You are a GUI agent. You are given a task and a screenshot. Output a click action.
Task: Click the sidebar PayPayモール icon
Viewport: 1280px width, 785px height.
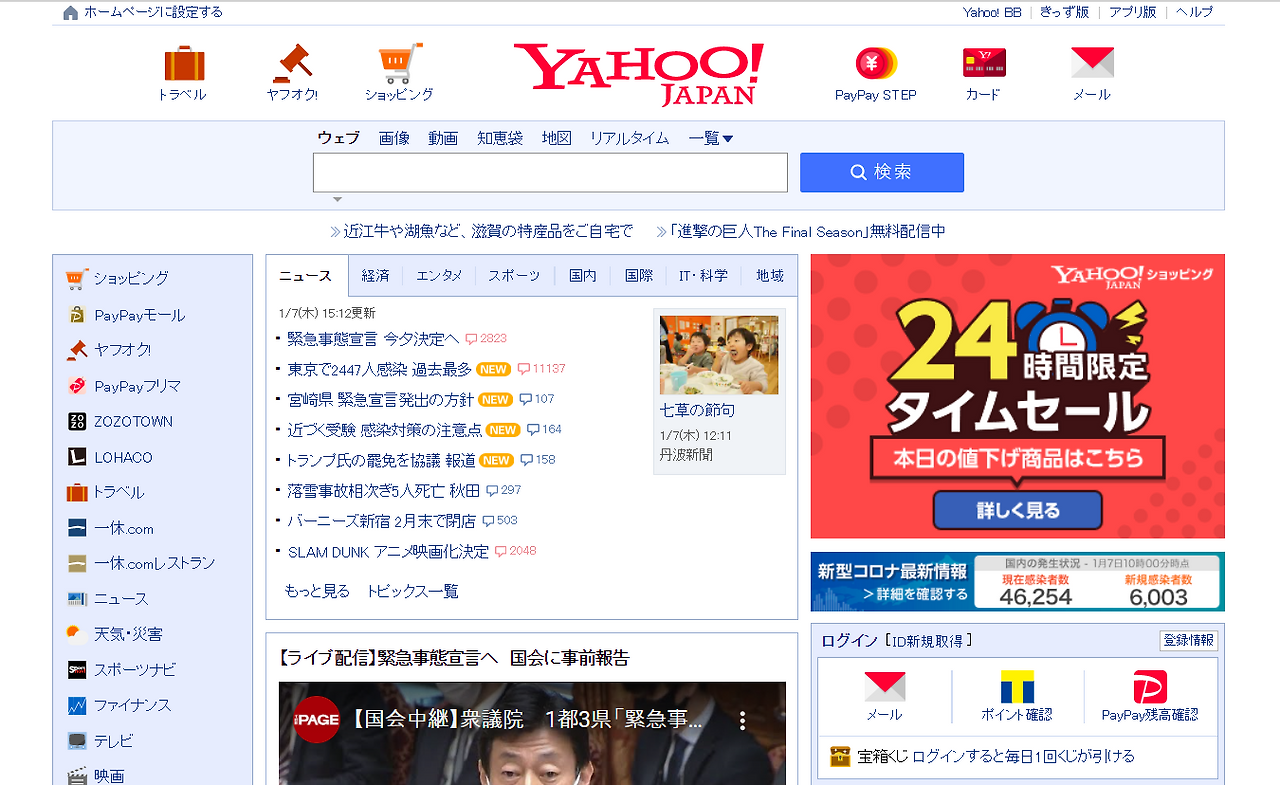(77, 315)
